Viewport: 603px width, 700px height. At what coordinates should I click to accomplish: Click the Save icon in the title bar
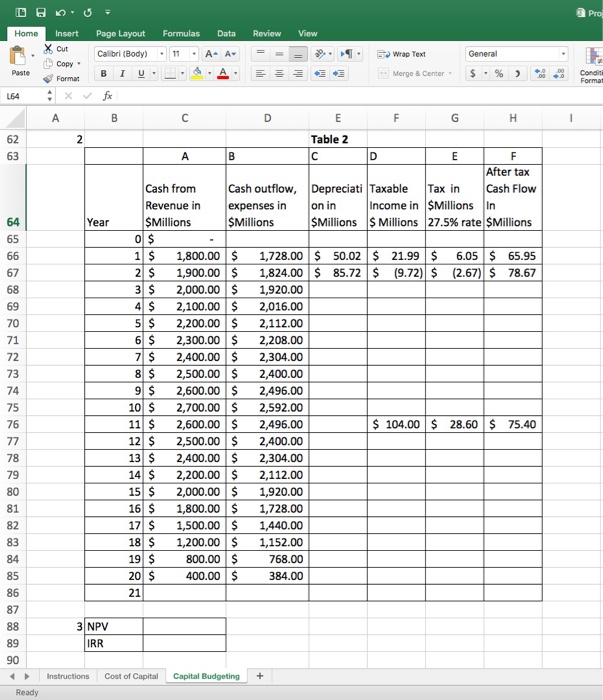(x=41, y=12)
